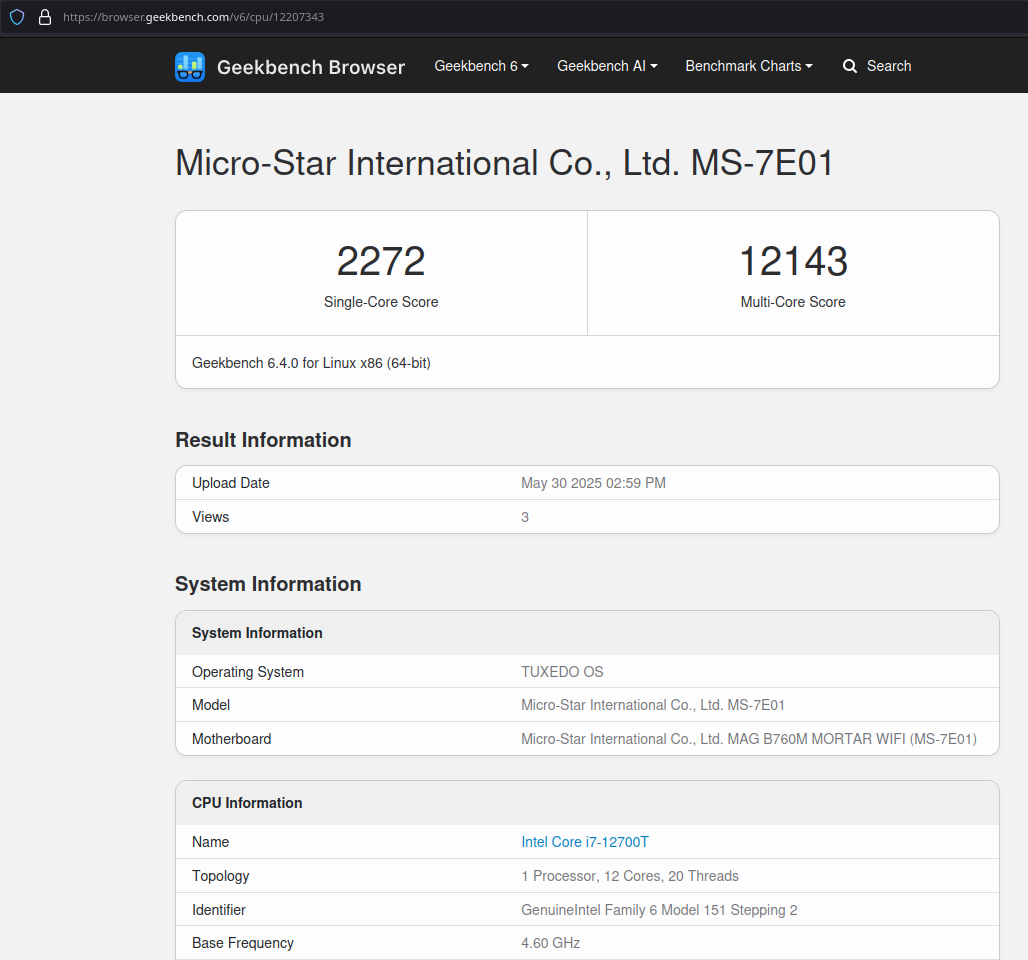Click the multi-core score 12143
Viewport: 1028px width, 960px height.
[x=793, y=261]
